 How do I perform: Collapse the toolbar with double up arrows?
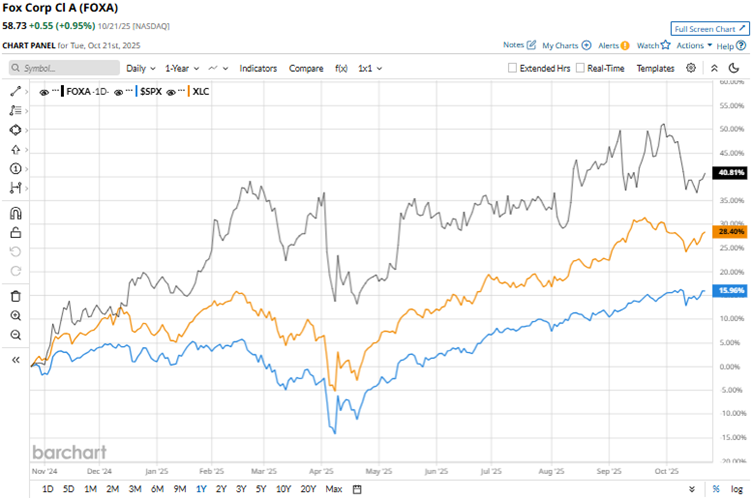(x=714, y=68)
